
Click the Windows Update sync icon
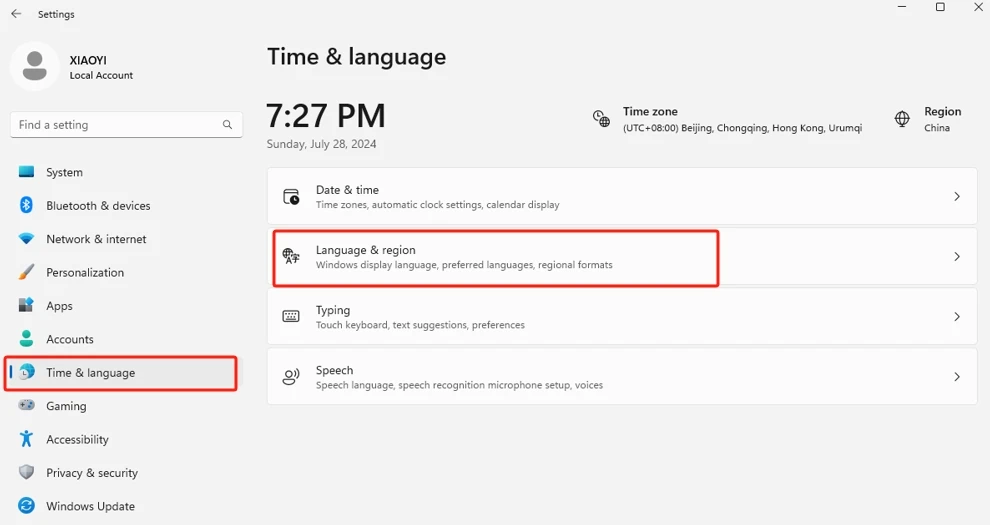coord(26,505)
